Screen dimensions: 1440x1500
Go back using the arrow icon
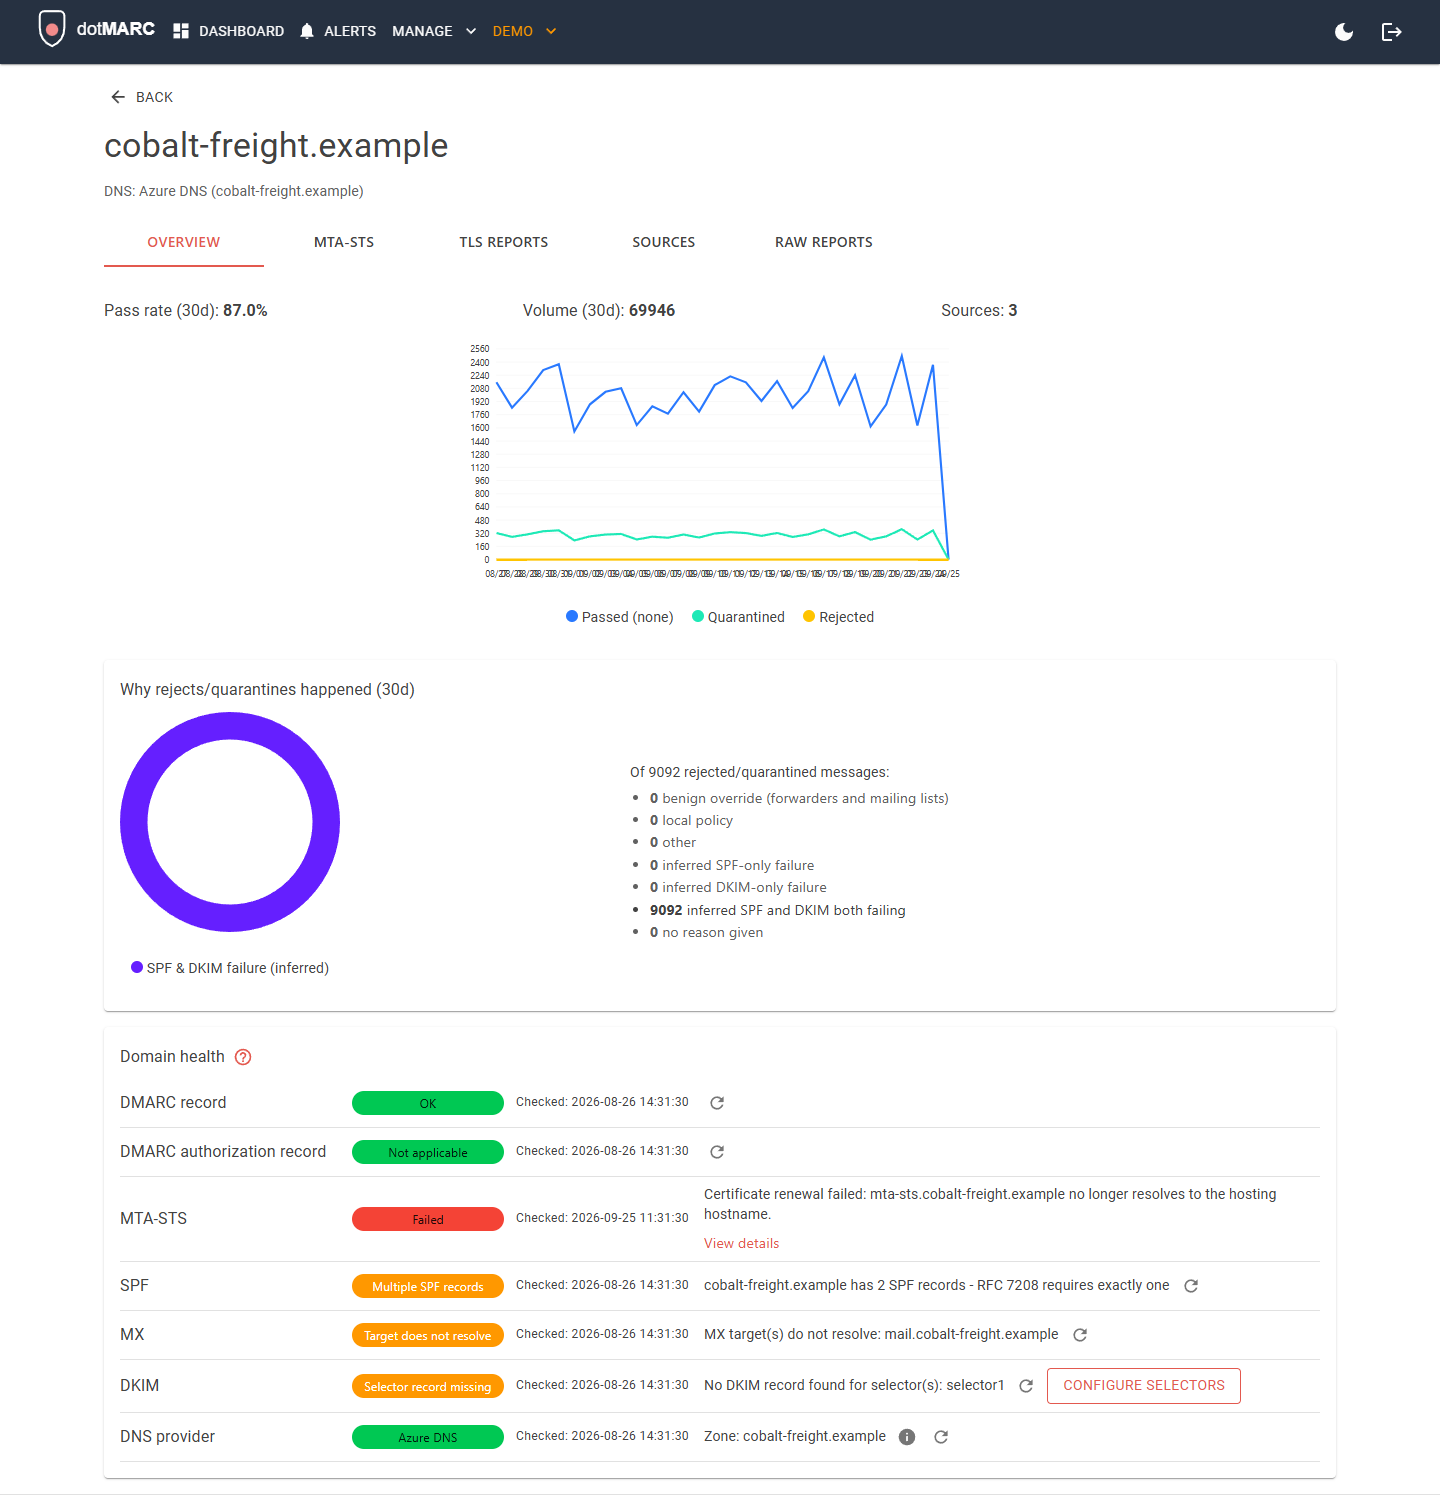click(118, 97)
